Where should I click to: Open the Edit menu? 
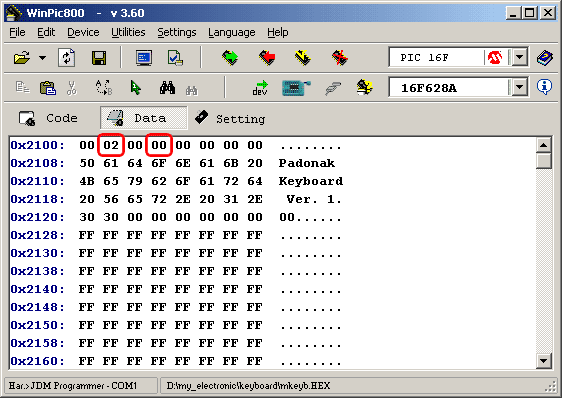click(46, 32)
